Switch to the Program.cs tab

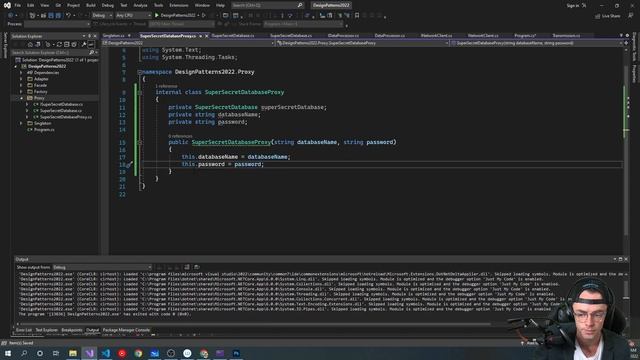click(x=525, y=36)
